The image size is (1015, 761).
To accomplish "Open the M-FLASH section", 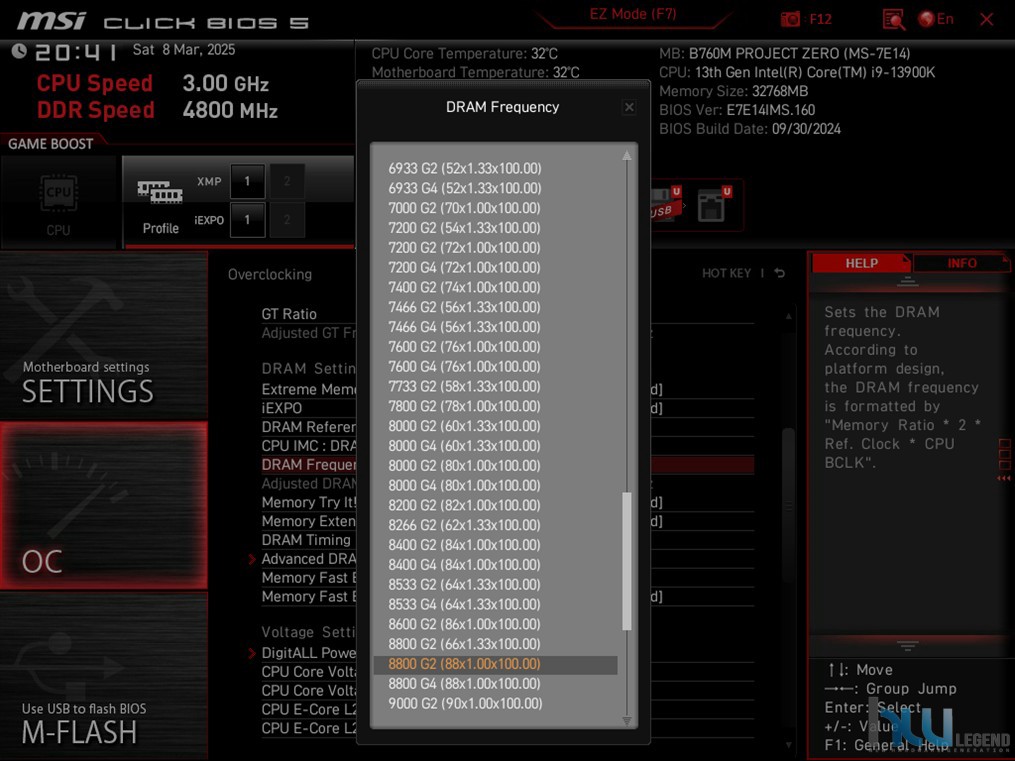I will click(x=104, y=676).
